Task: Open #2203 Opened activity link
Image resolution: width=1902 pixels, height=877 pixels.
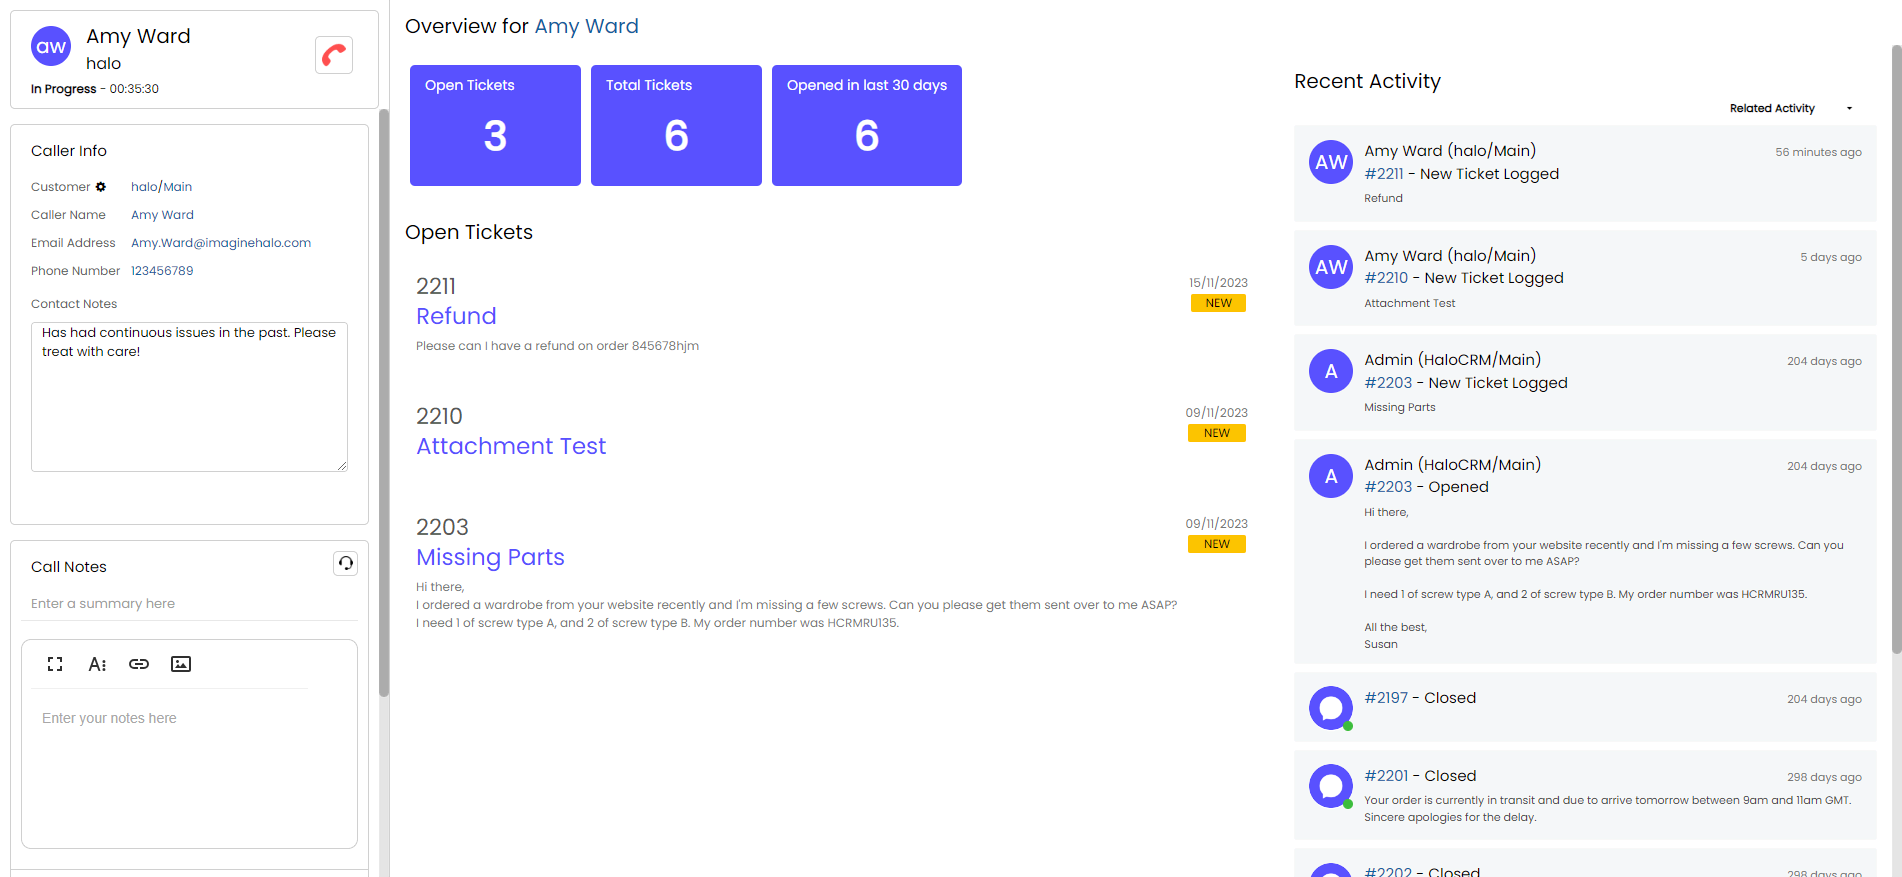Action: tap(1388, 487)
